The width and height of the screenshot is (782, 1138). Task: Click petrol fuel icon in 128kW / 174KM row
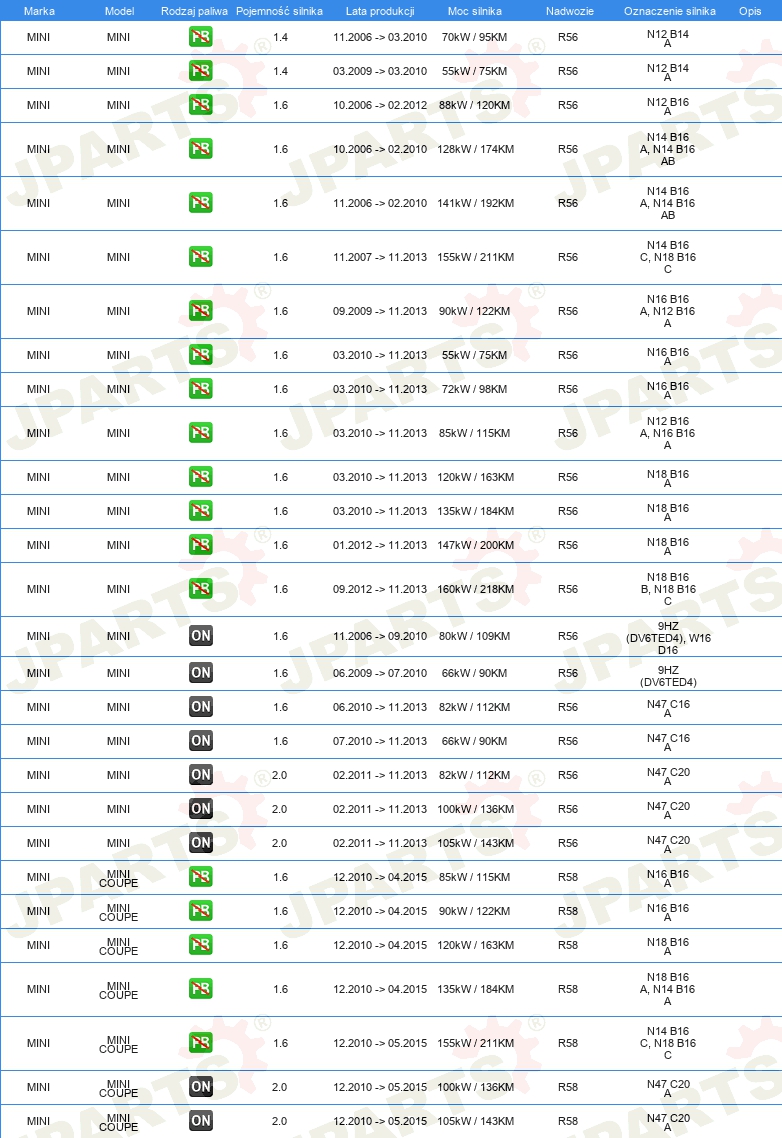click(200, 149)
